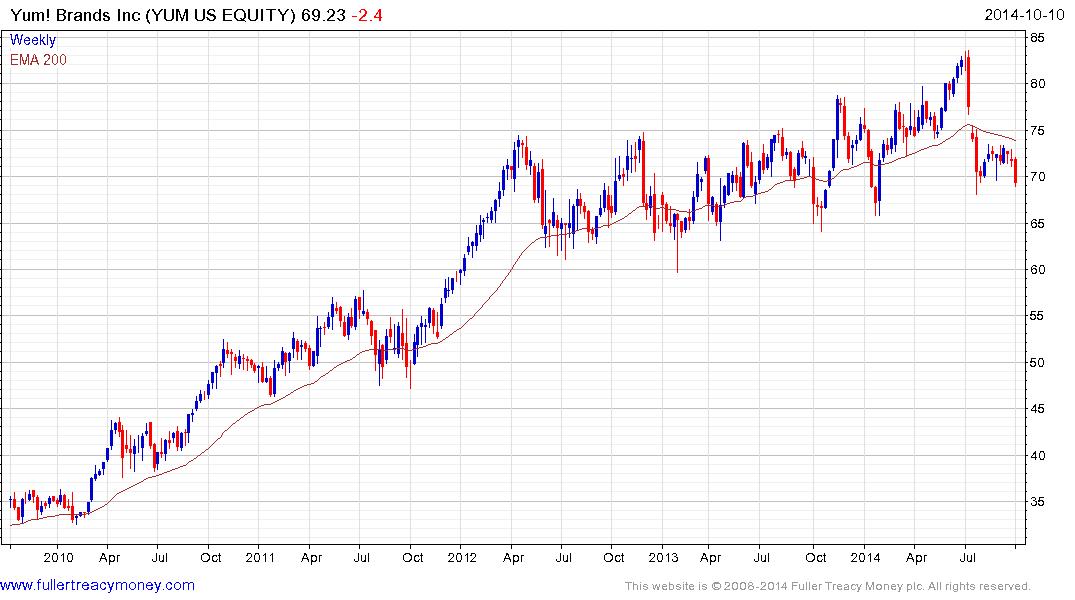Click the 50 price level label
The height and width of the screenshot is (600, 1075).
[x=1038, y=363]
